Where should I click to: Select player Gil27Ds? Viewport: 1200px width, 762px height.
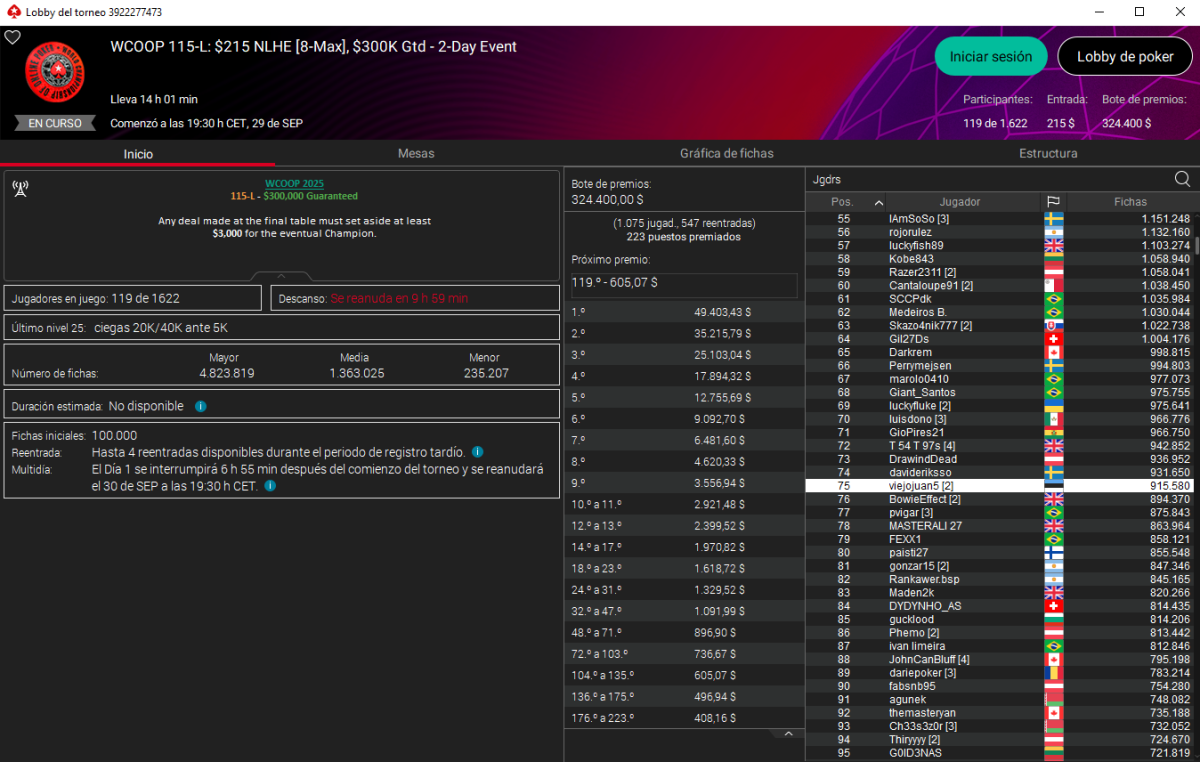tap(999, 339)
